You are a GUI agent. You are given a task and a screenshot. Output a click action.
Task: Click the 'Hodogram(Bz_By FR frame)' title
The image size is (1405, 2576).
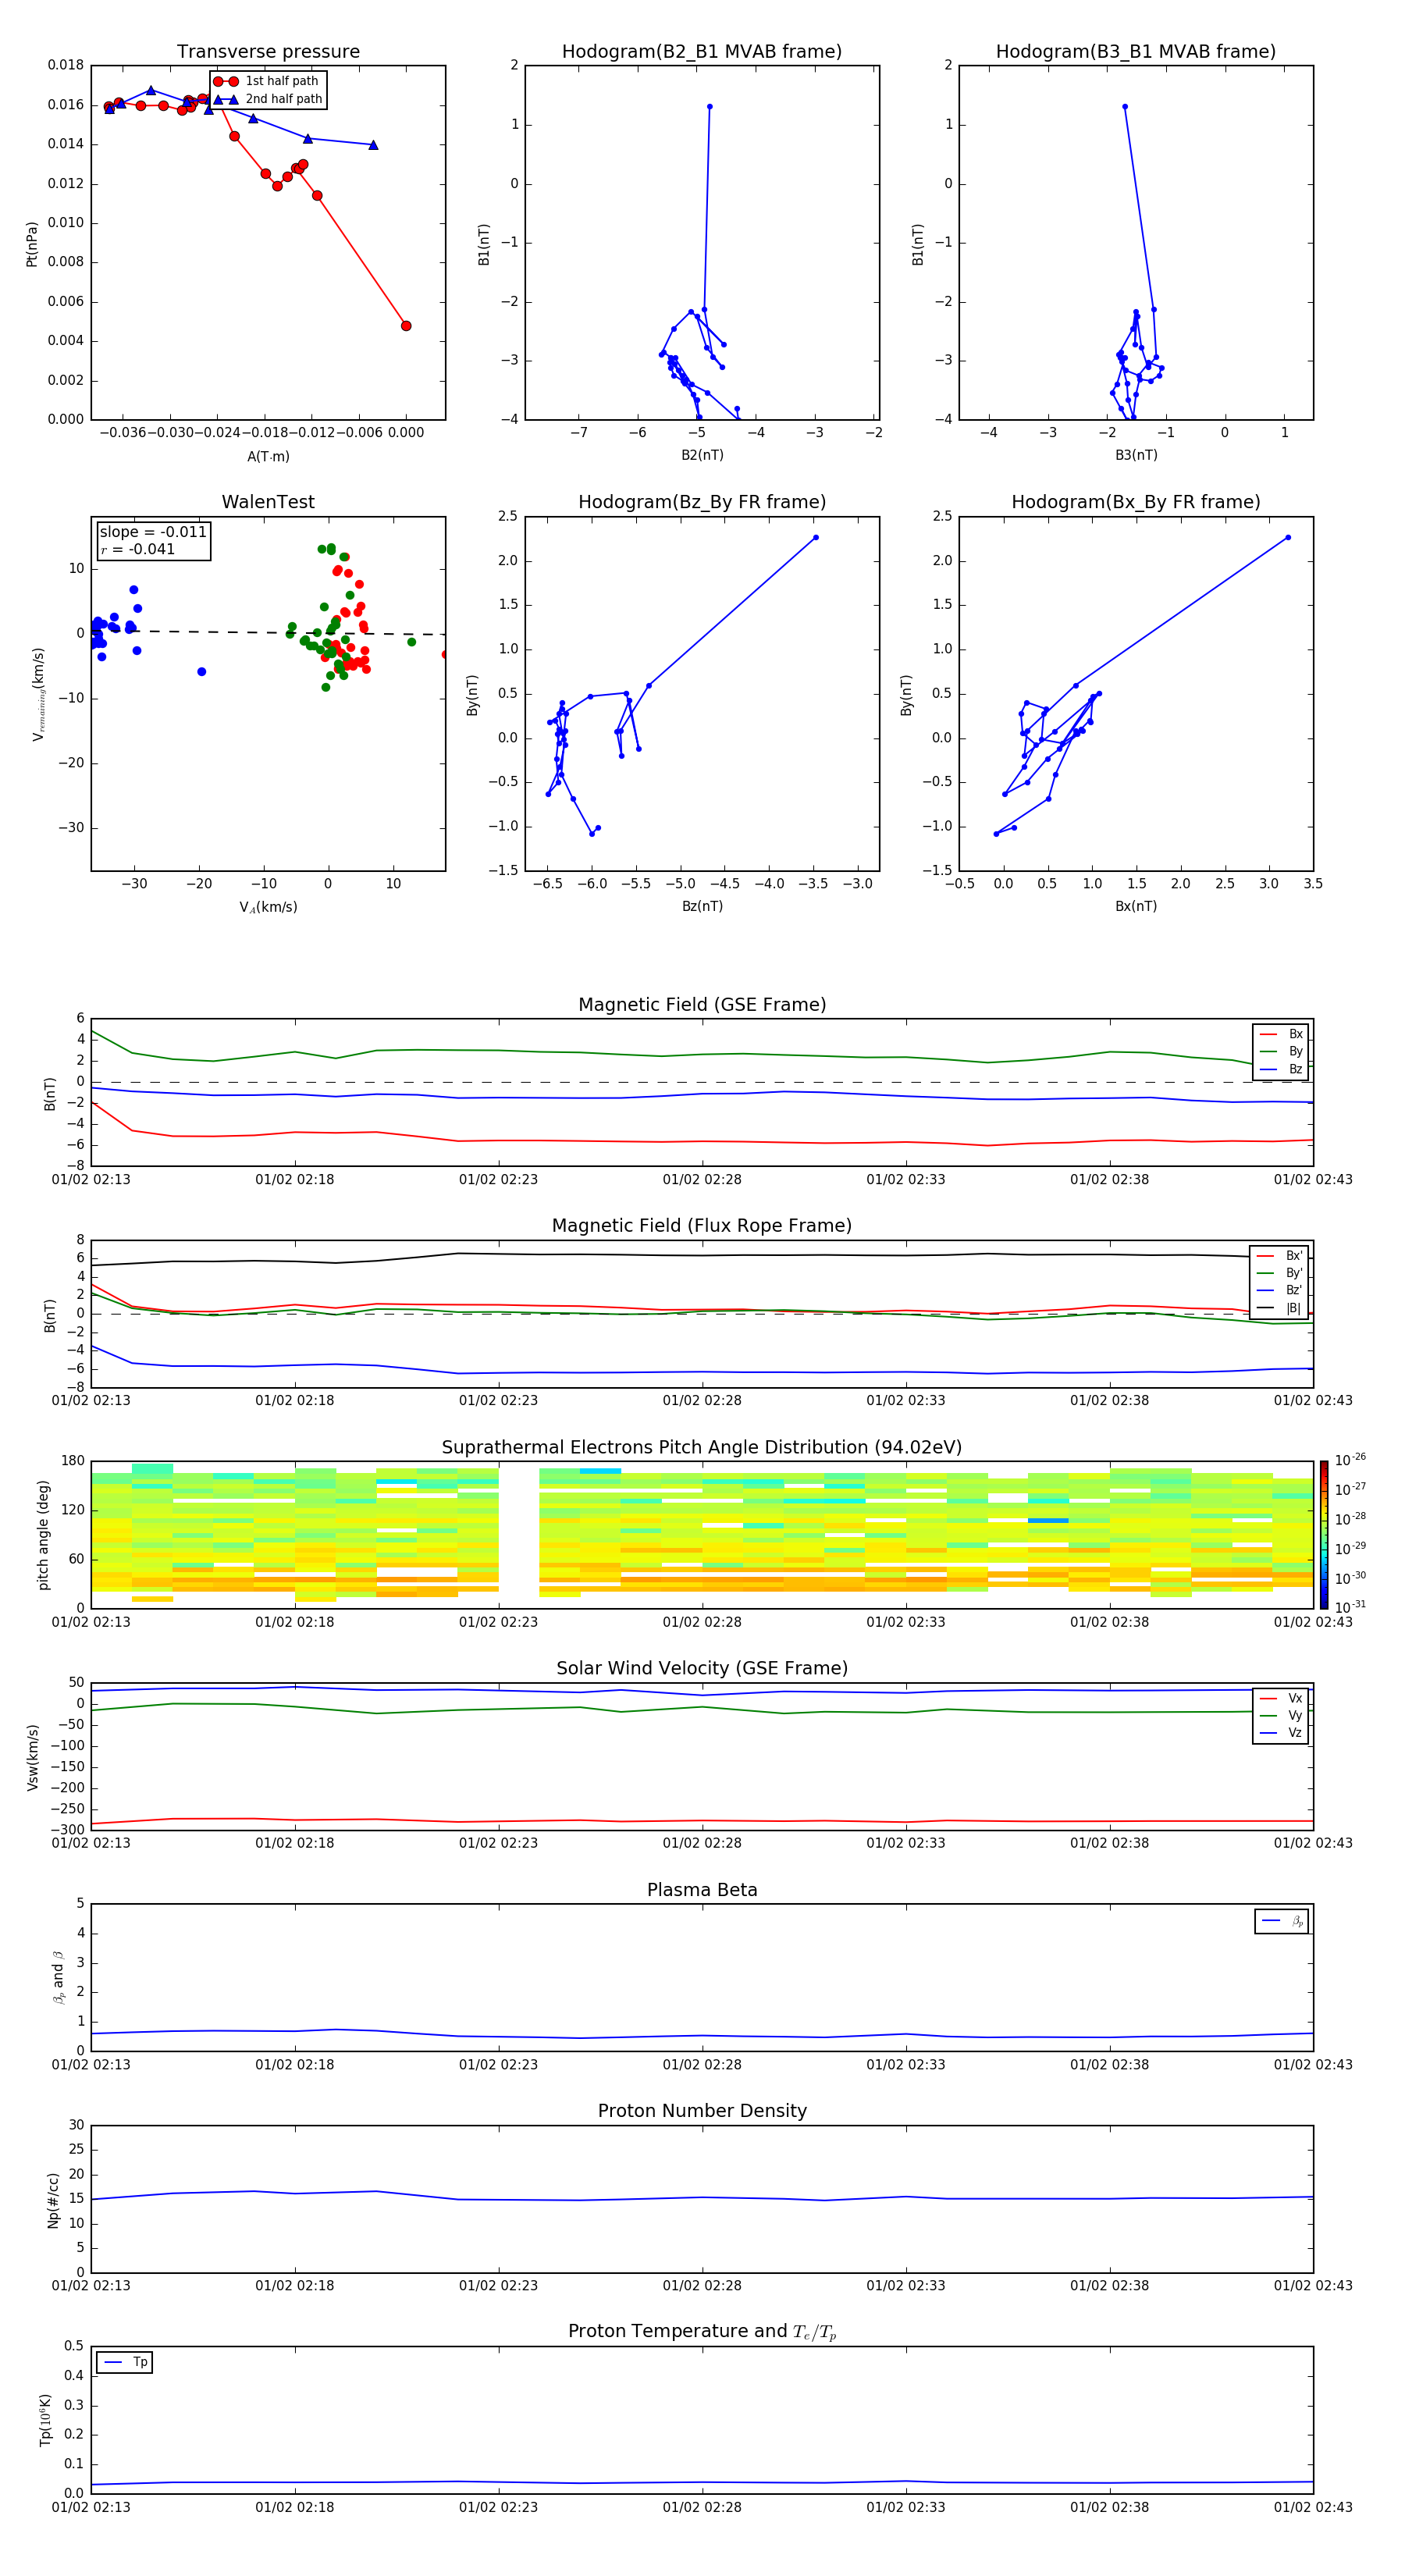click(x=702, y=502)
